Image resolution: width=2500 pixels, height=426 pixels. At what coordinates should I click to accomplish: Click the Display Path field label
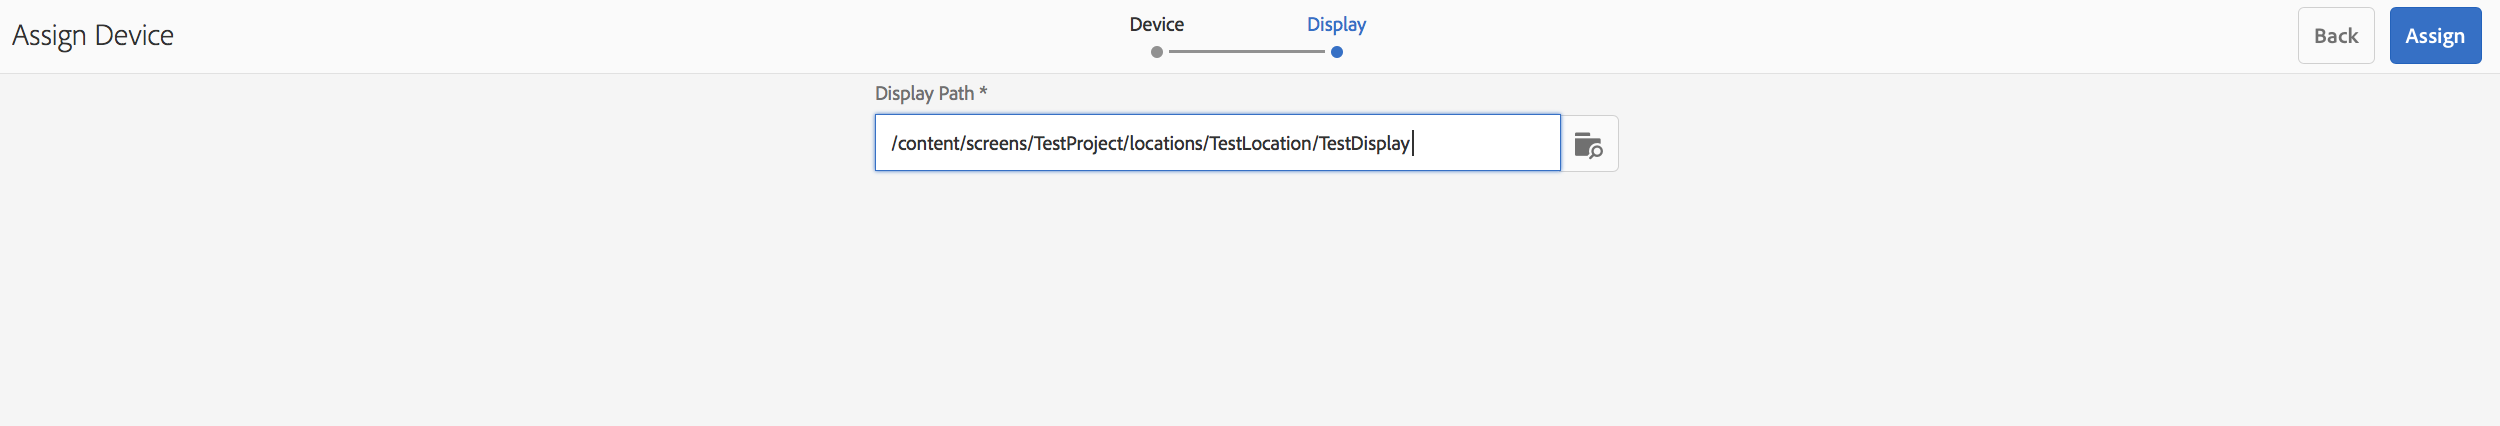(924, 93)
